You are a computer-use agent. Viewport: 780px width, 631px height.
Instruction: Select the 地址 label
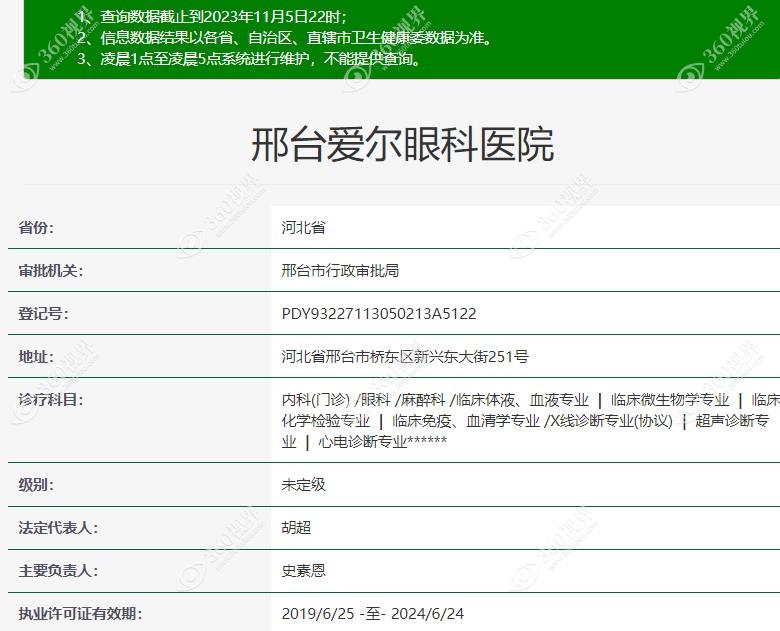36,356
